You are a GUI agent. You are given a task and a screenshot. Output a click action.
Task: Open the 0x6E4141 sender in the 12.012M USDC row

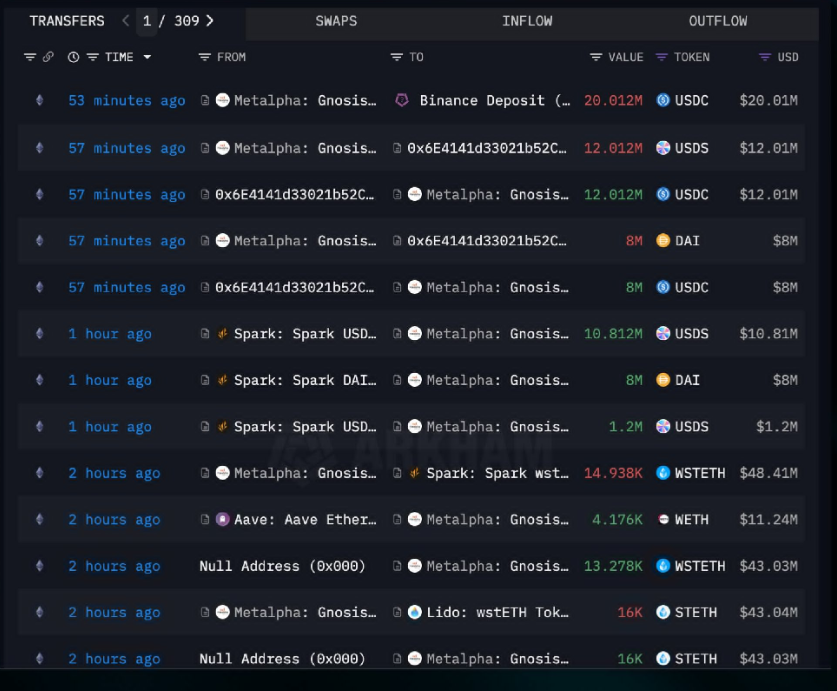point(295,194)
